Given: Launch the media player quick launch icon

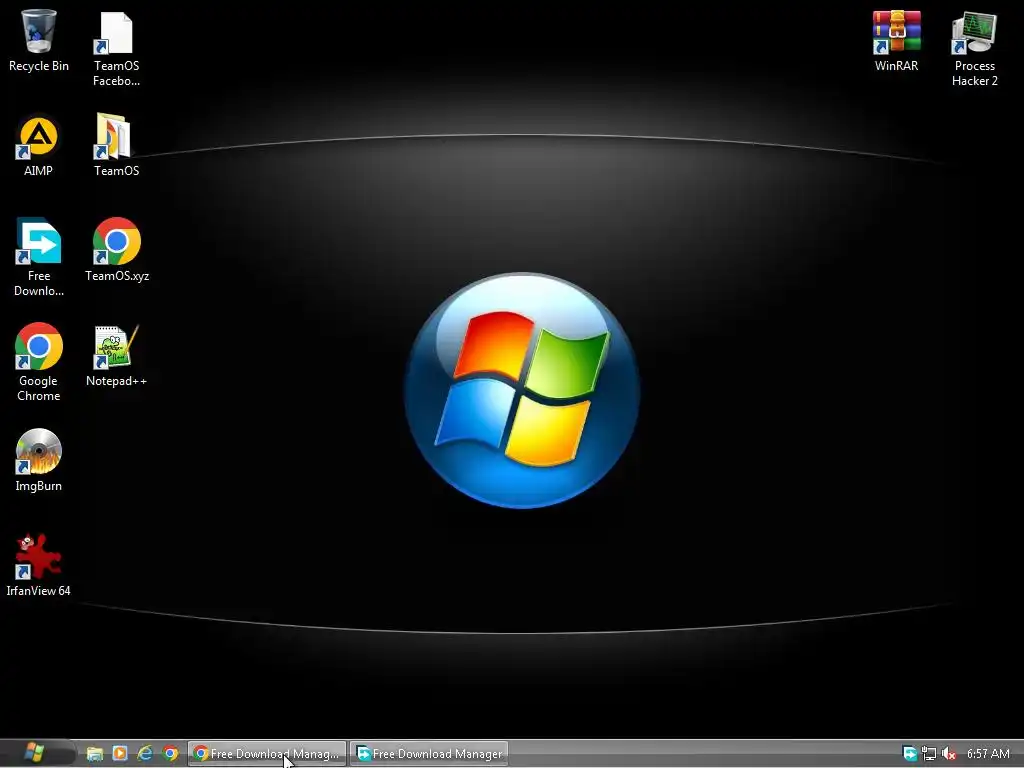Looking at the screenshot, I should pos(120,754).
